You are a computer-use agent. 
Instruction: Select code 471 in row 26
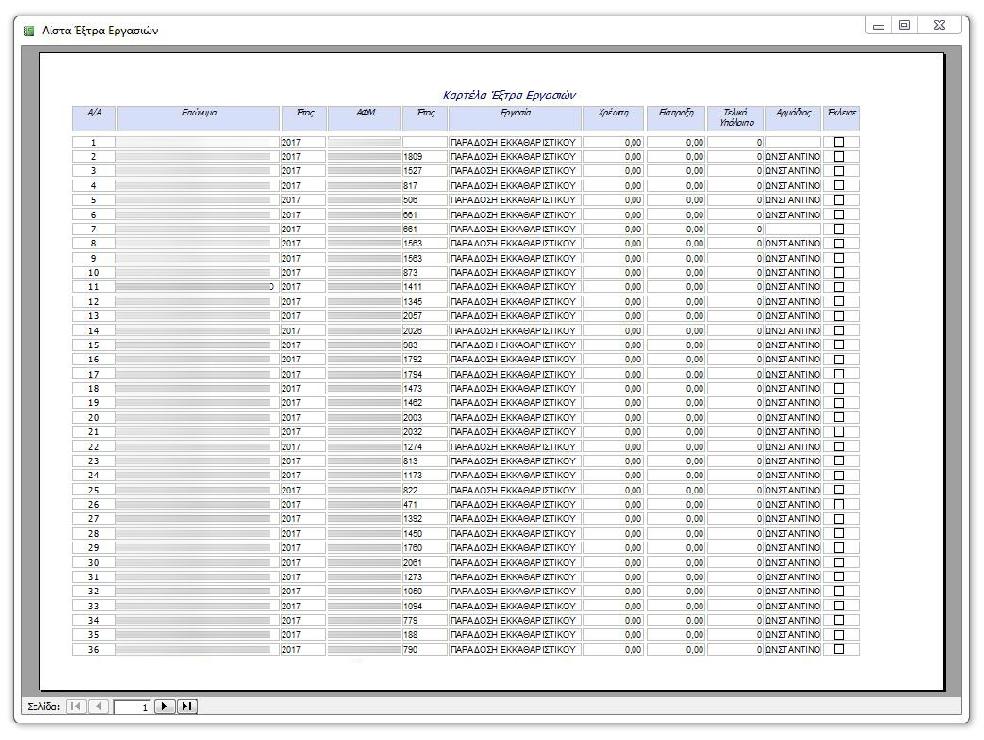point(410,505)
